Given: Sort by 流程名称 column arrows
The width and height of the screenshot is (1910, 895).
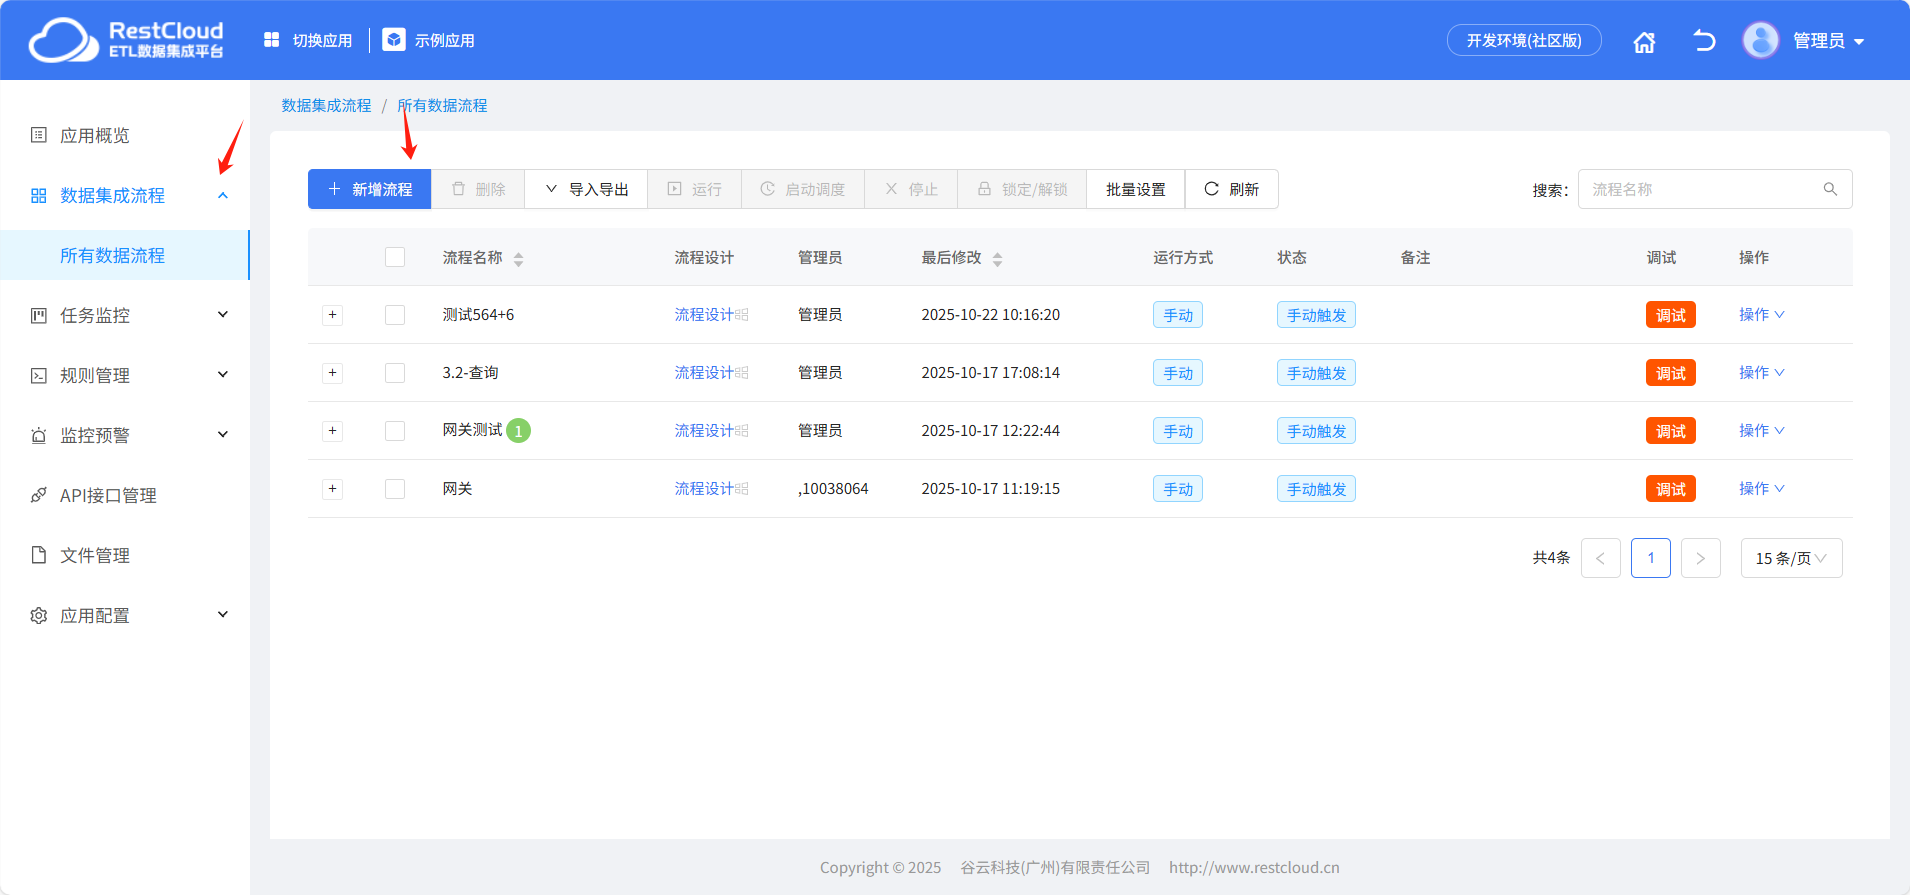Looking at the screenshot, I should click(518, 259).
